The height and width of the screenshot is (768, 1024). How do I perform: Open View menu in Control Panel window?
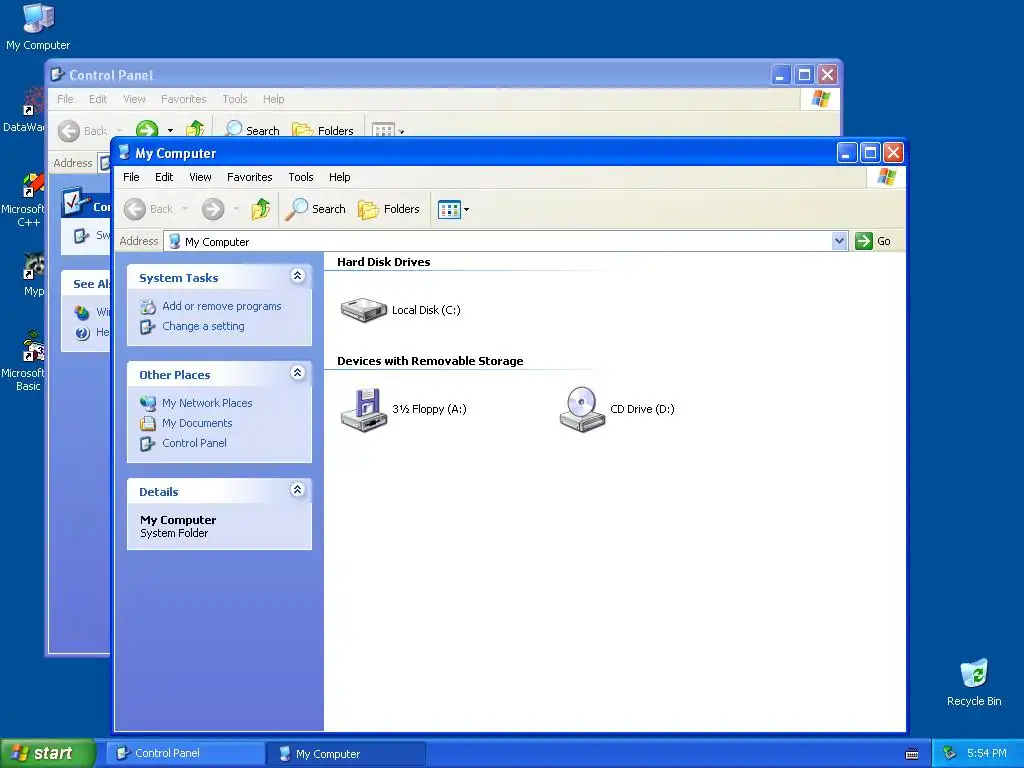click(x=135, y=99)
